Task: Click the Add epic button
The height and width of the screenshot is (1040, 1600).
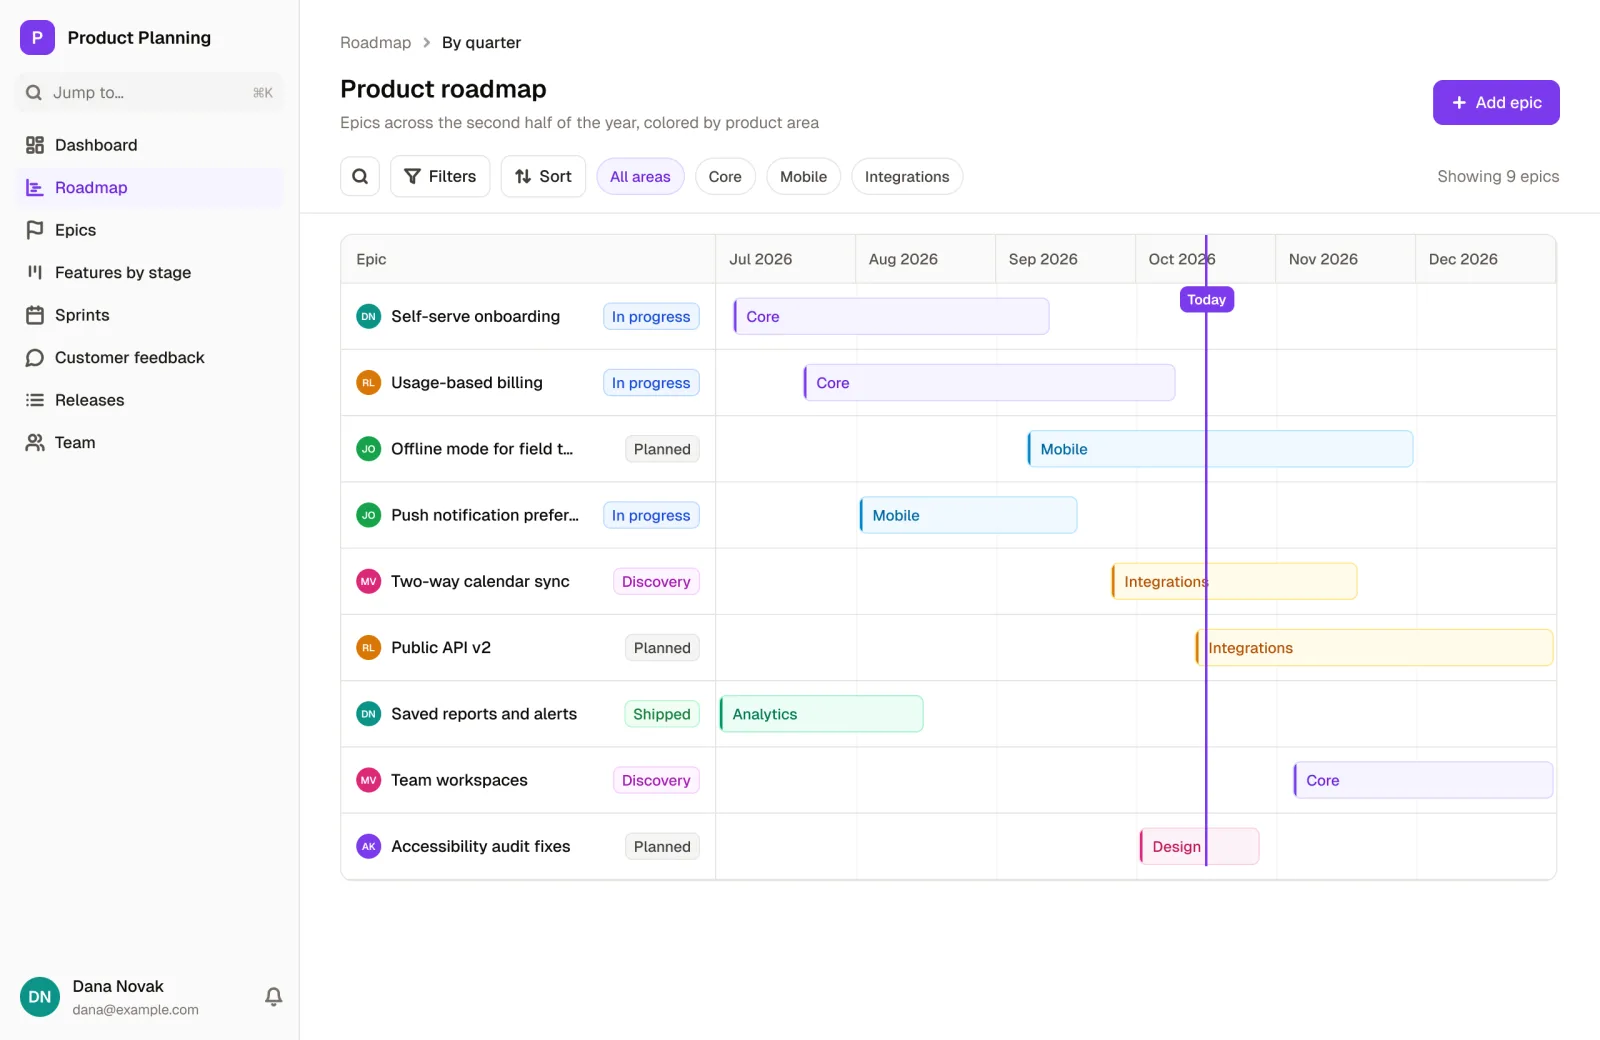Action: (x=1496, y=103)
